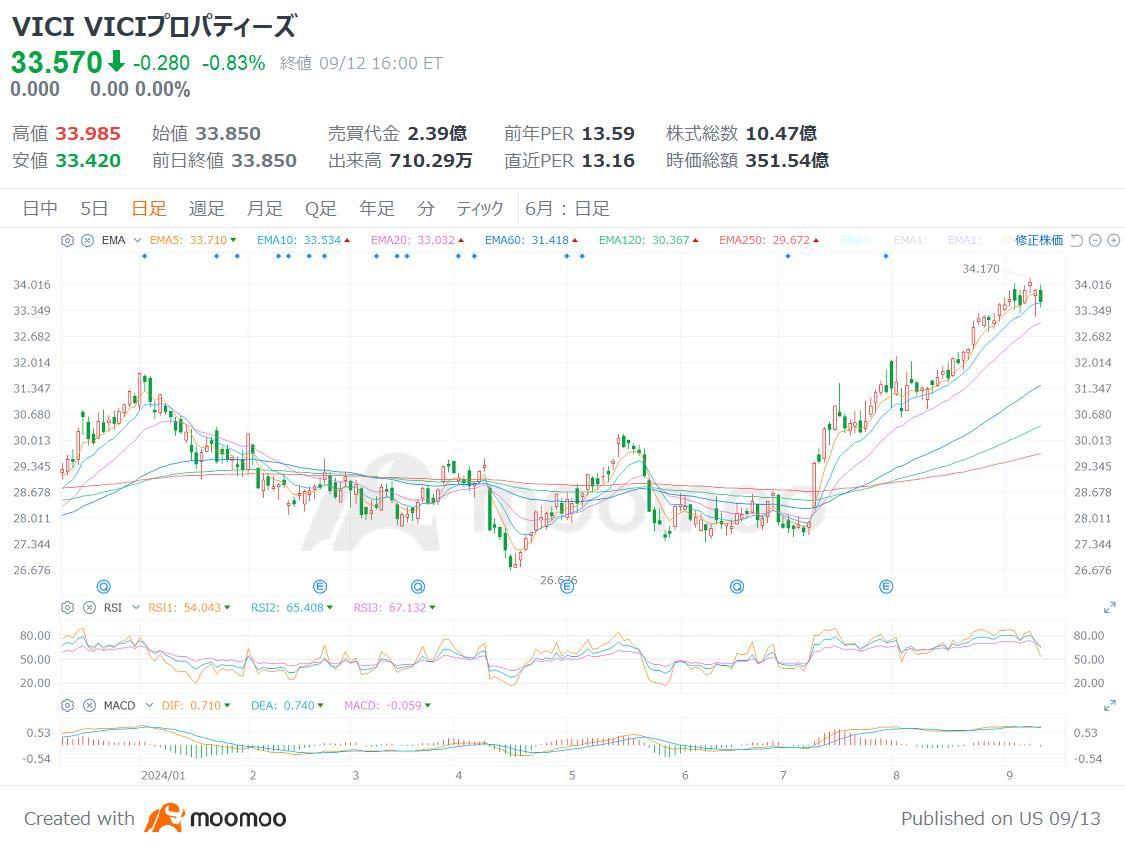Image resolution: width=1125 pixels, height=850 pixels.
Task: Click the low price 33.420
Action: point(88,161)
